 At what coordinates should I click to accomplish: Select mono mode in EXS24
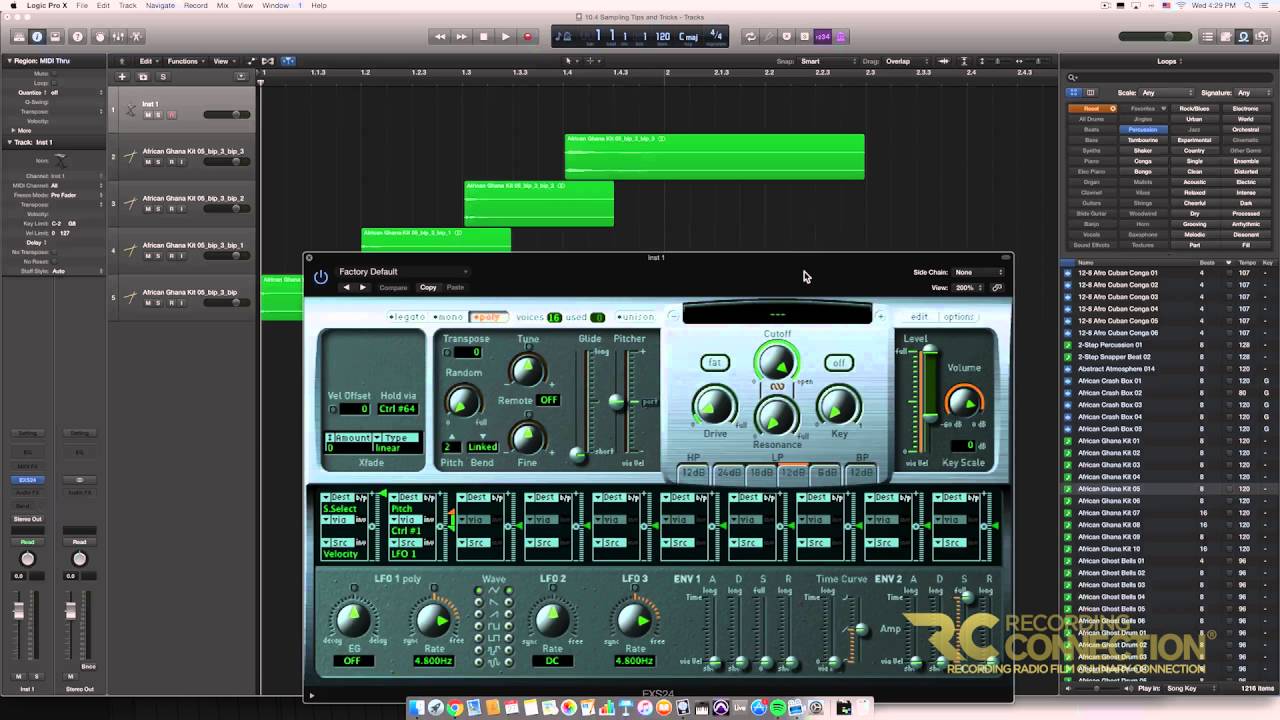pyautogui.click(x=448, y=317)
